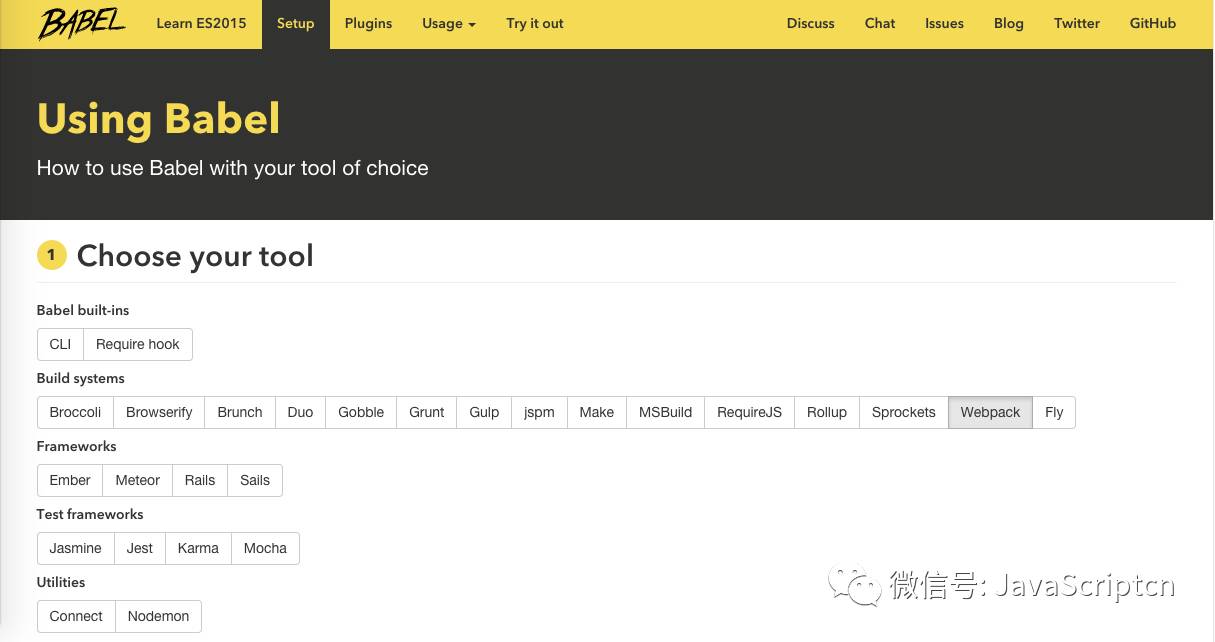1215x642 pixels.
Task: Select Brunch build system
Action: point(240,412)
